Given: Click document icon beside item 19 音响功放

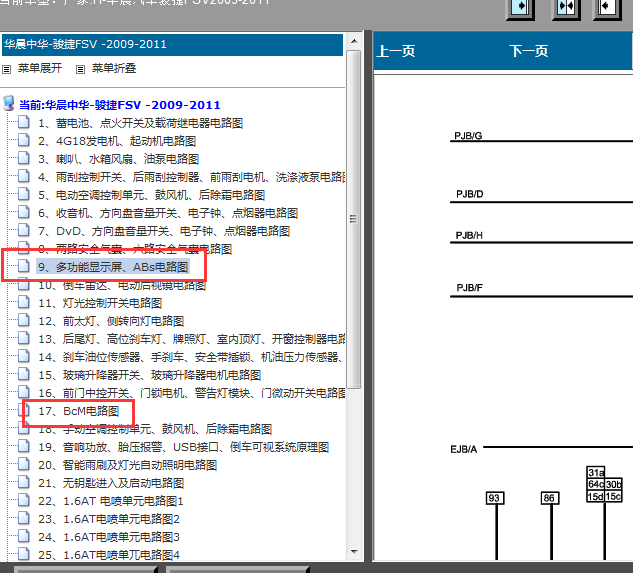Looking at the screenshot, I should (x=24, y=445).
